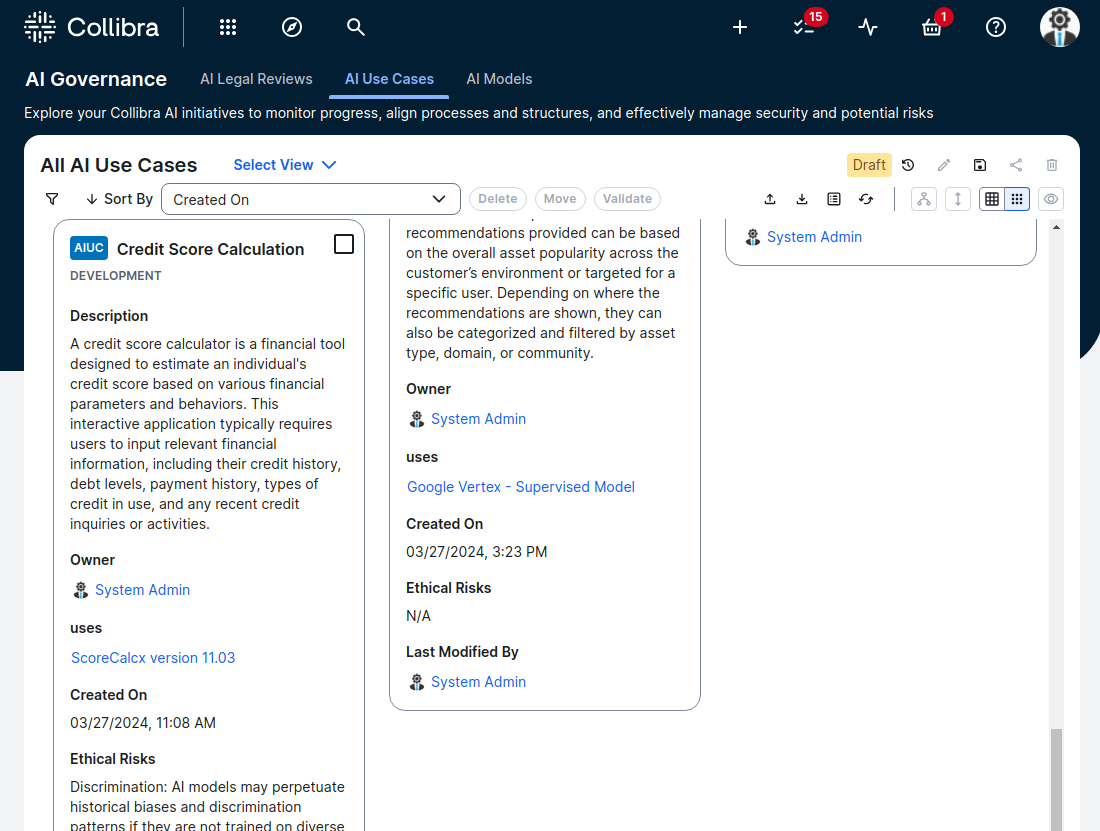1100x831 pixels.
Task: Open global search
Action: coord(356,27)
